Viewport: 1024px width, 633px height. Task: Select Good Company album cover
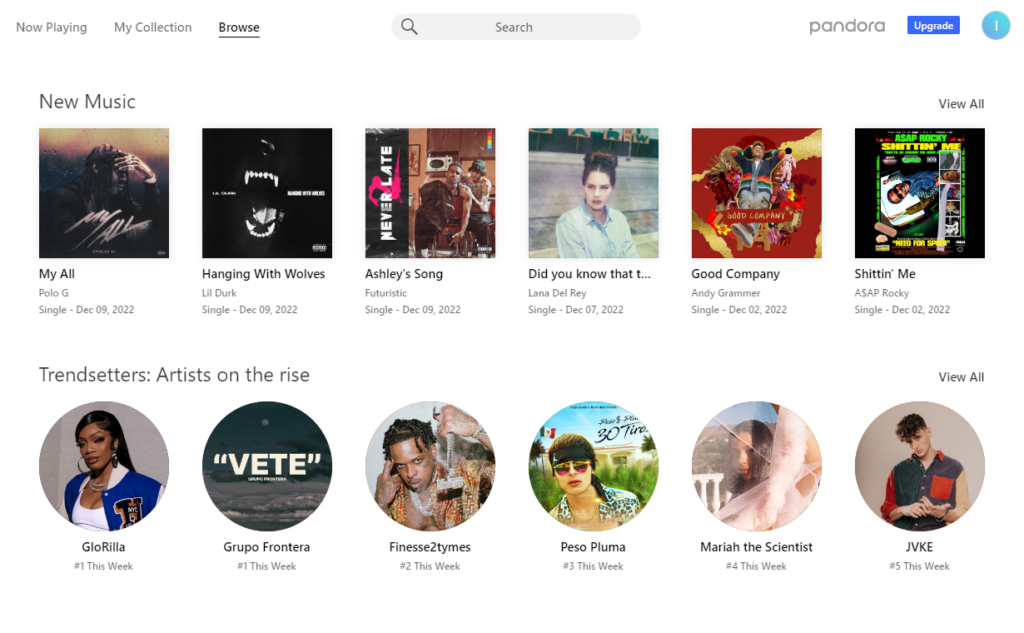(756, 193)
